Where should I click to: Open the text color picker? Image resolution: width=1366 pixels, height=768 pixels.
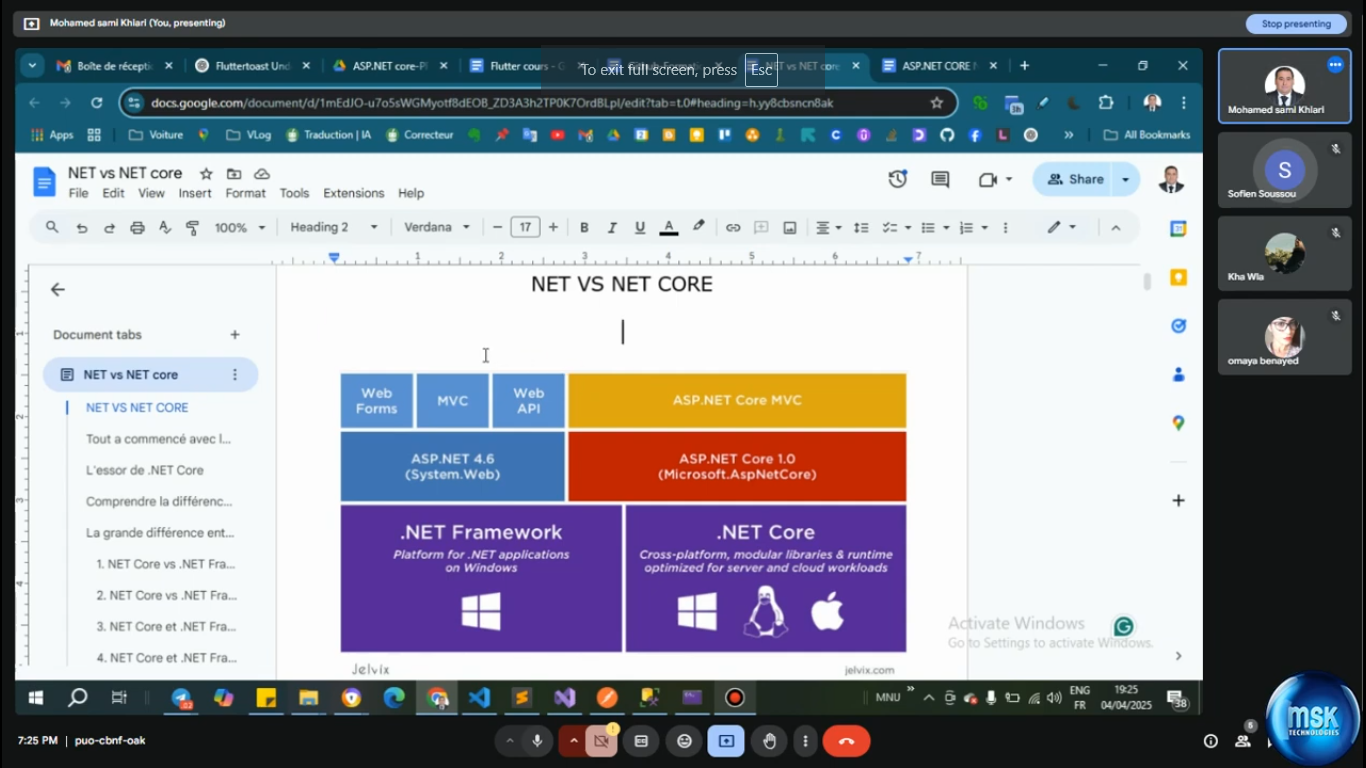coord(669,228)
